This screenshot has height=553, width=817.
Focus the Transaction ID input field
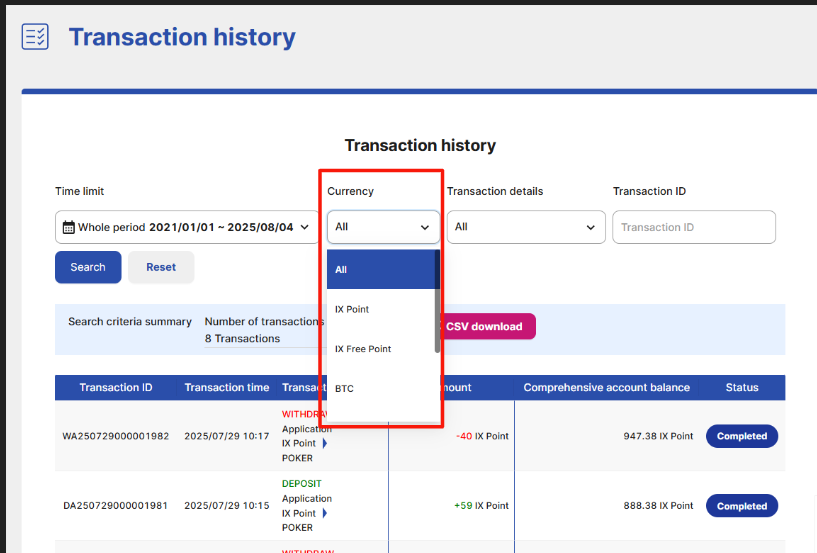click(694, 227)
